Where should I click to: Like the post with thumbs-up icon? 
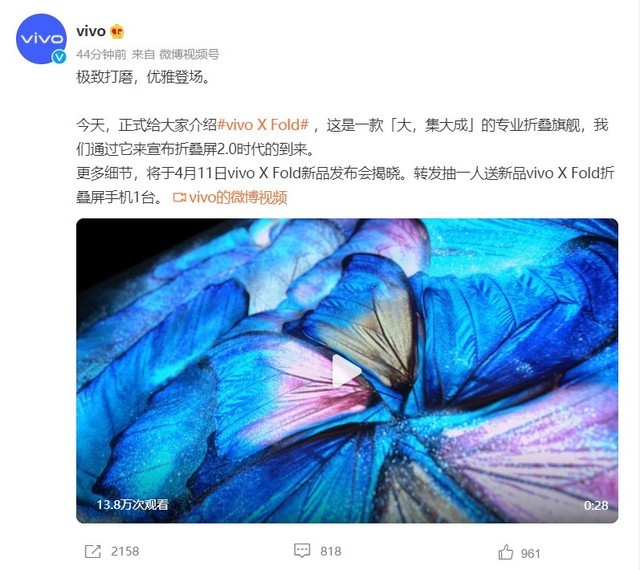point(506,552)
